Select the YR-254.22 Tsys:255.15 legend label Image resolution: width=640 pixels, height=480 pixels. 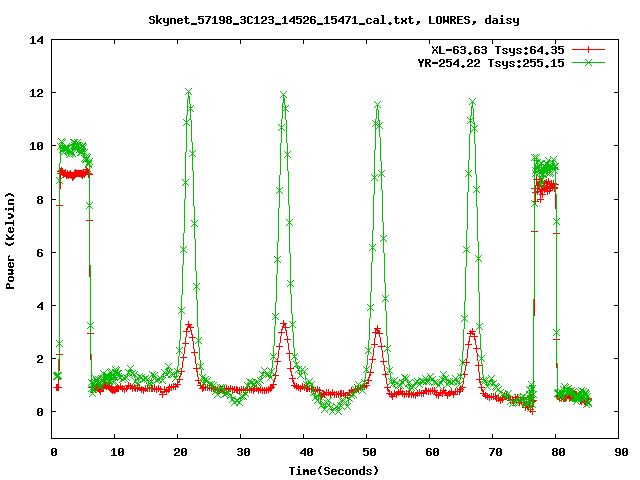pyautogui.click(x=491, y=63)
